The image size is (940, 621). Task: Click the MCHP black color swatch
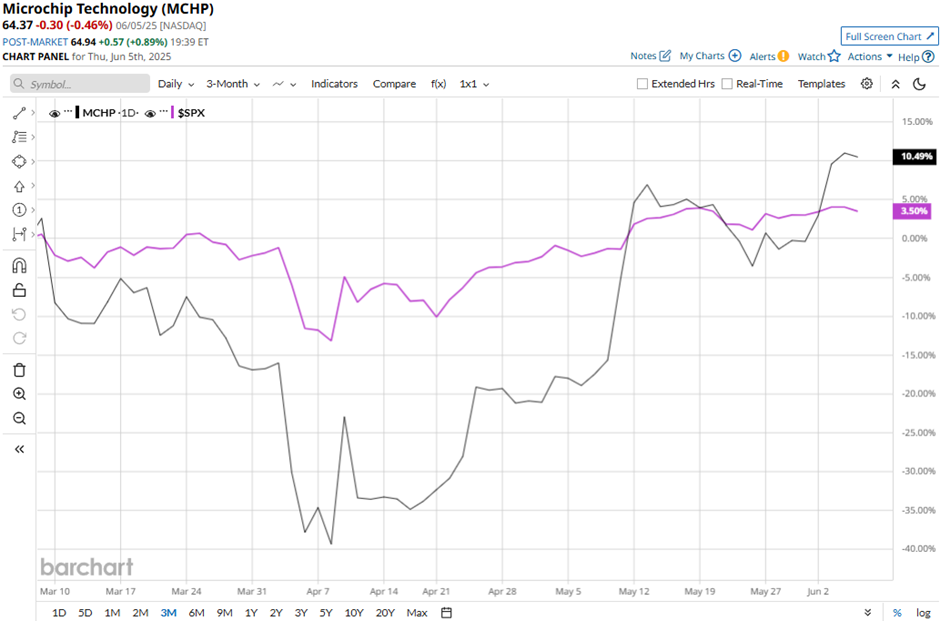click(77, 112)
